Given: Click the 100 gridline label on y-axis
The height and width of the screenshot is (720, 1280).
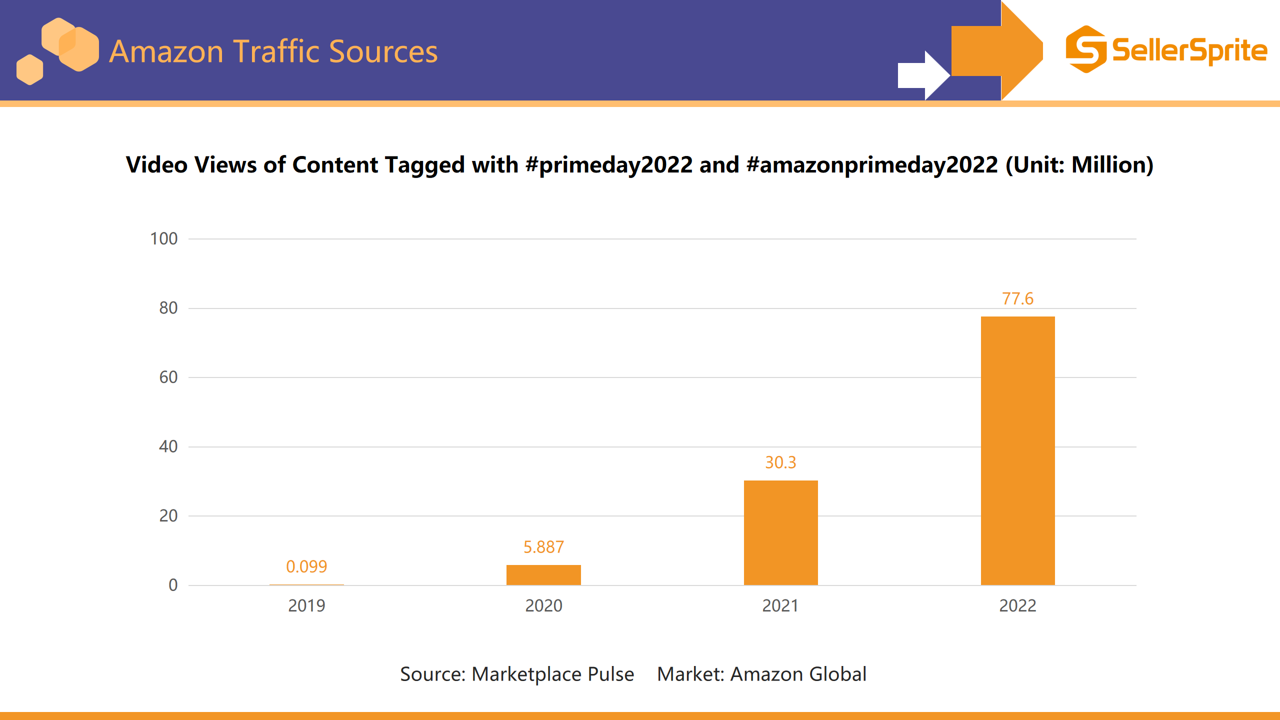Looking at the screenshot, I should (165, 238).
